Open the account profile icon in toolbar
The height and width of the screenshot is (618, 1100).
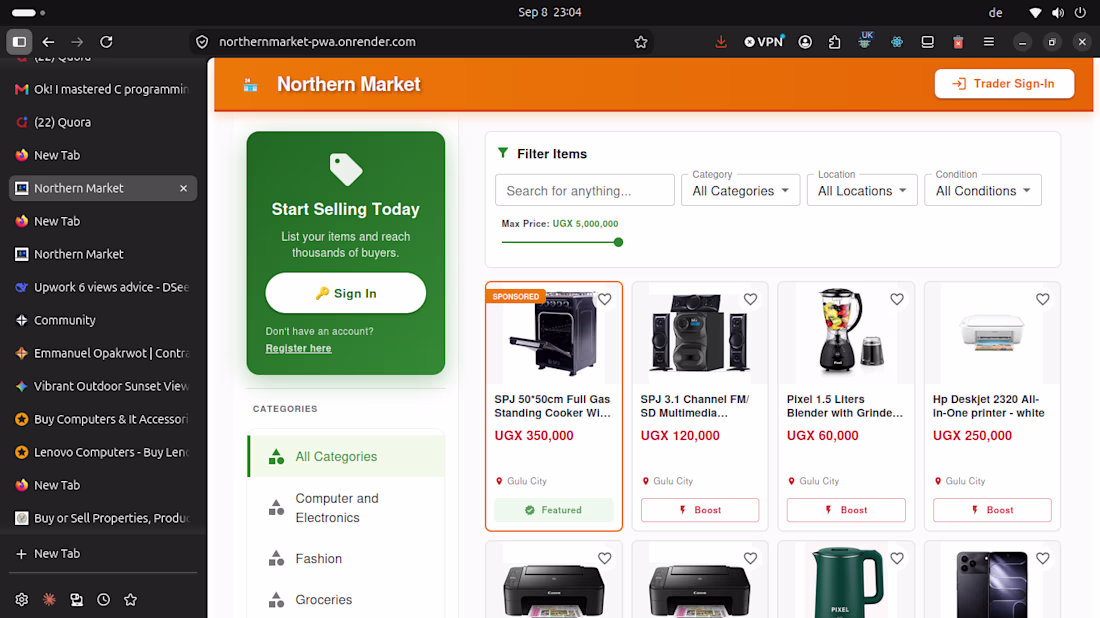click(x=805, y=42)
